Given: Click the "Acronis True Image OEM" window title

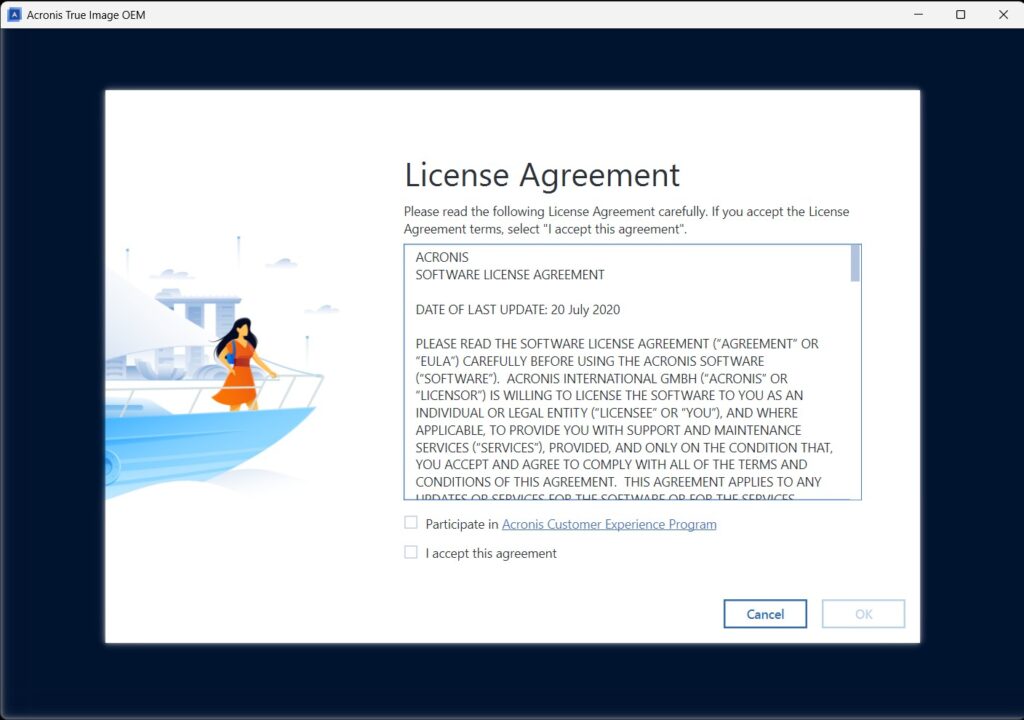Looking at the screenshot, I should click(x=86, y=15).
